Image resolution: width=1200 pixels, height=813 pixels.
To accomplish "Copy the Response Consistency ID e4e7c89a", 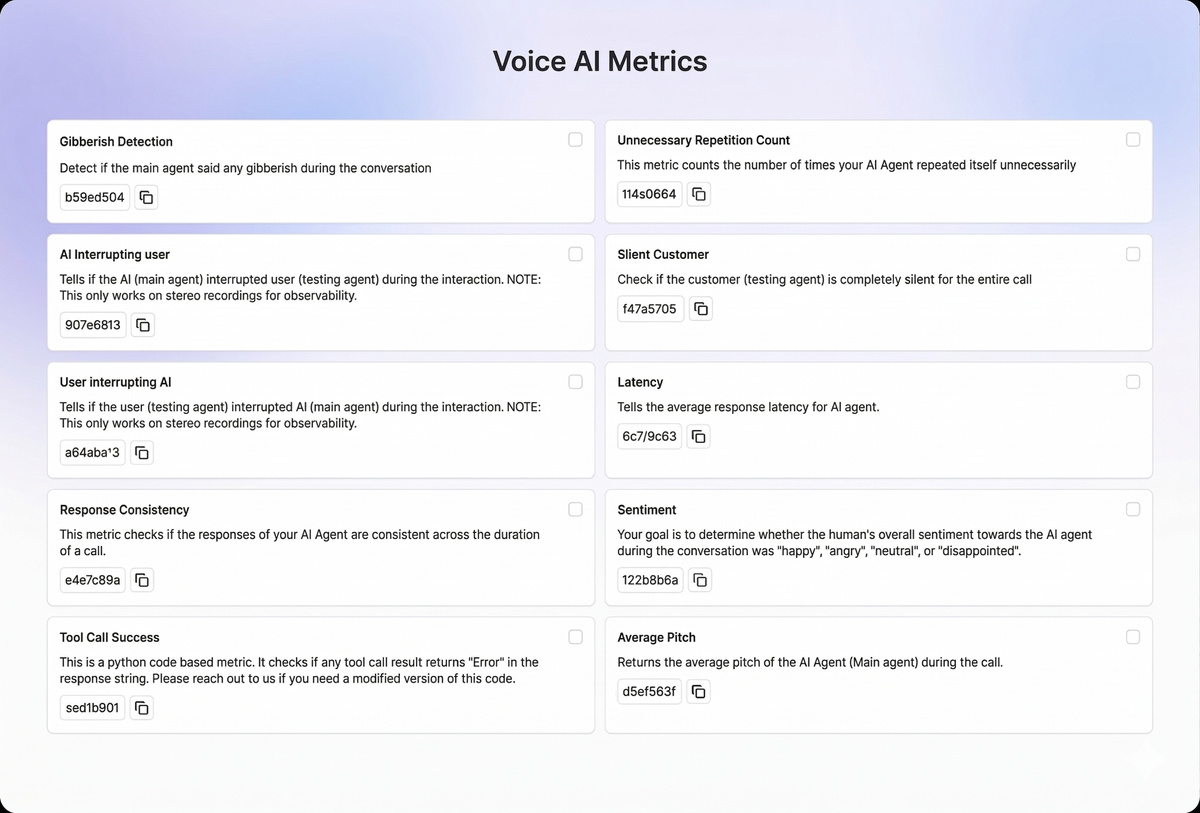I will click(142, 580).
